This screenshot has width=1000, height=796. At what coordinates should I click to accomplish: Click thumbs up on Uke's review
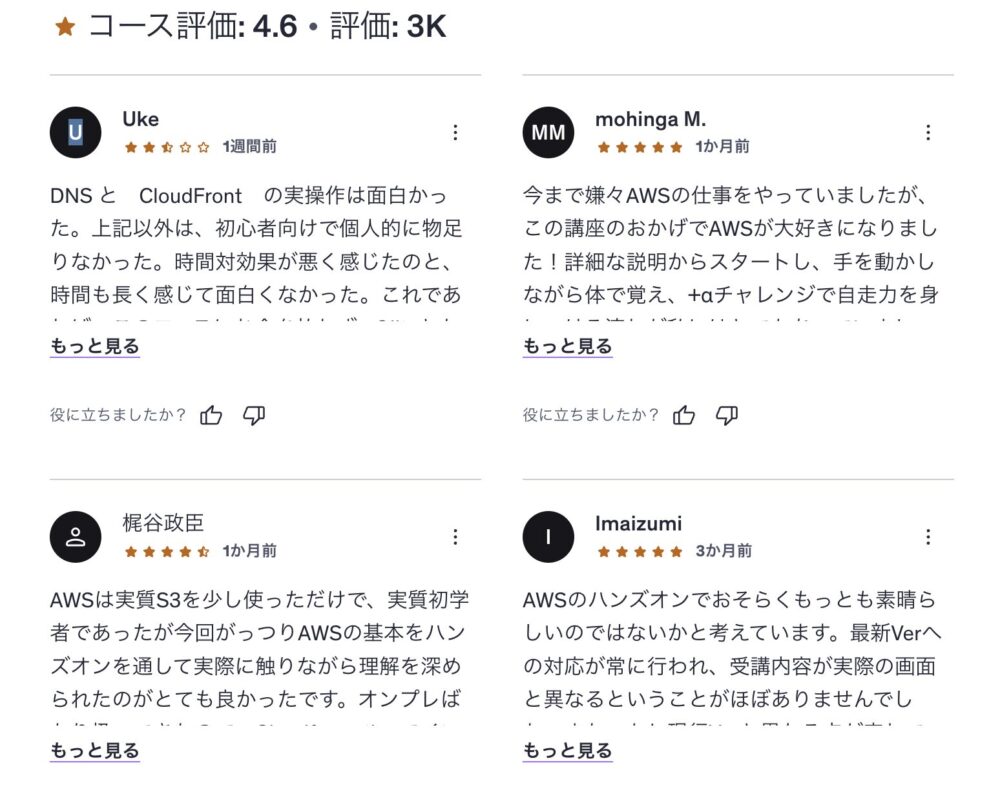[x=211, y=415]
